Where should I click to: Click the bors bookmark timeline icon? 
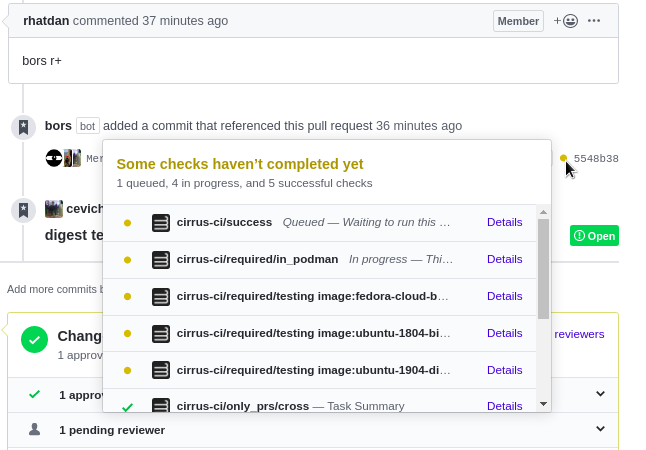[23, 127]
